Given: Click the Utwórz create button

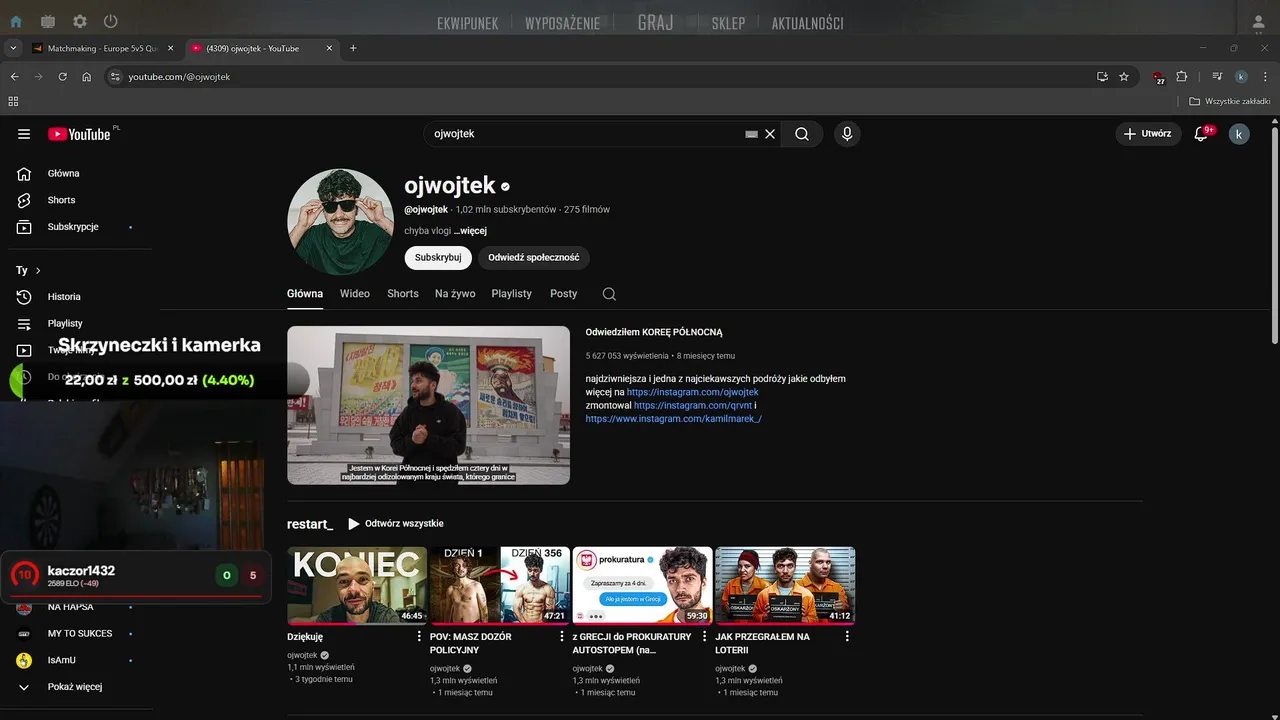Looking at the screenshot, I should point(1148,134).
